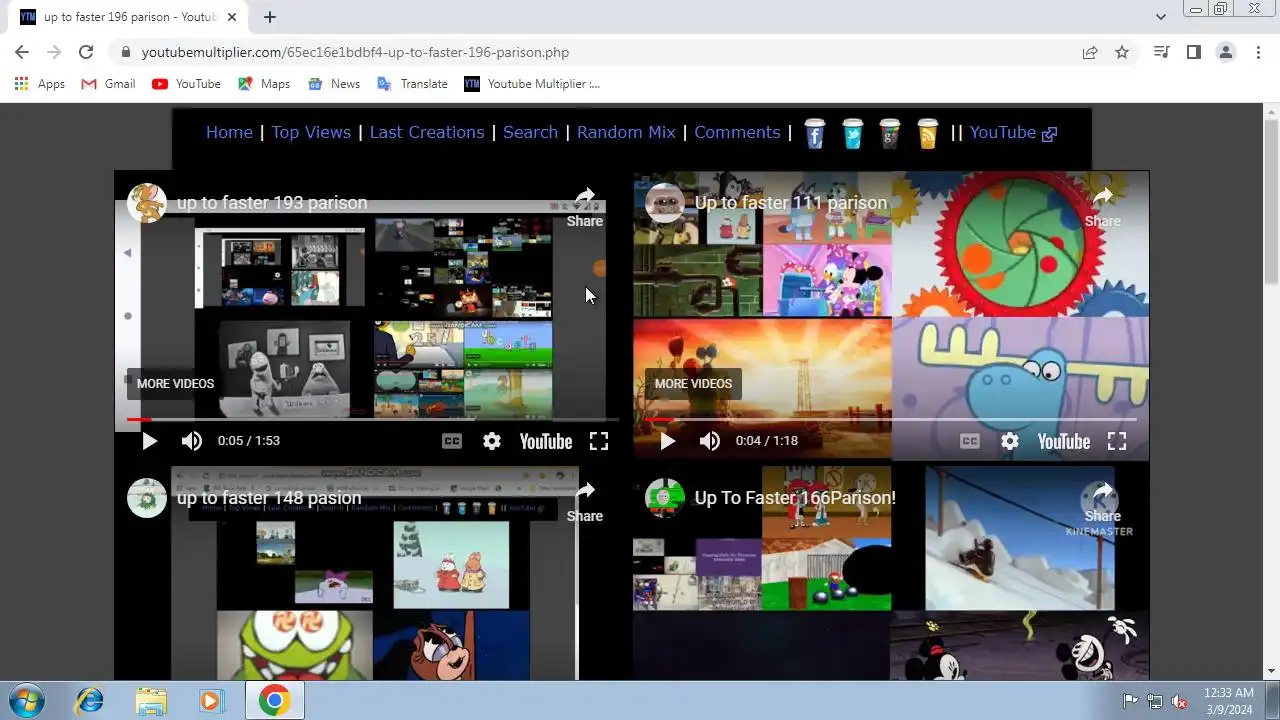Image resolution: width=1280 pixels, height=720 pixels.
Task: Share the "Up to faster 111 parison" video
Action: pyautogui.click(x=1103, y=206)
